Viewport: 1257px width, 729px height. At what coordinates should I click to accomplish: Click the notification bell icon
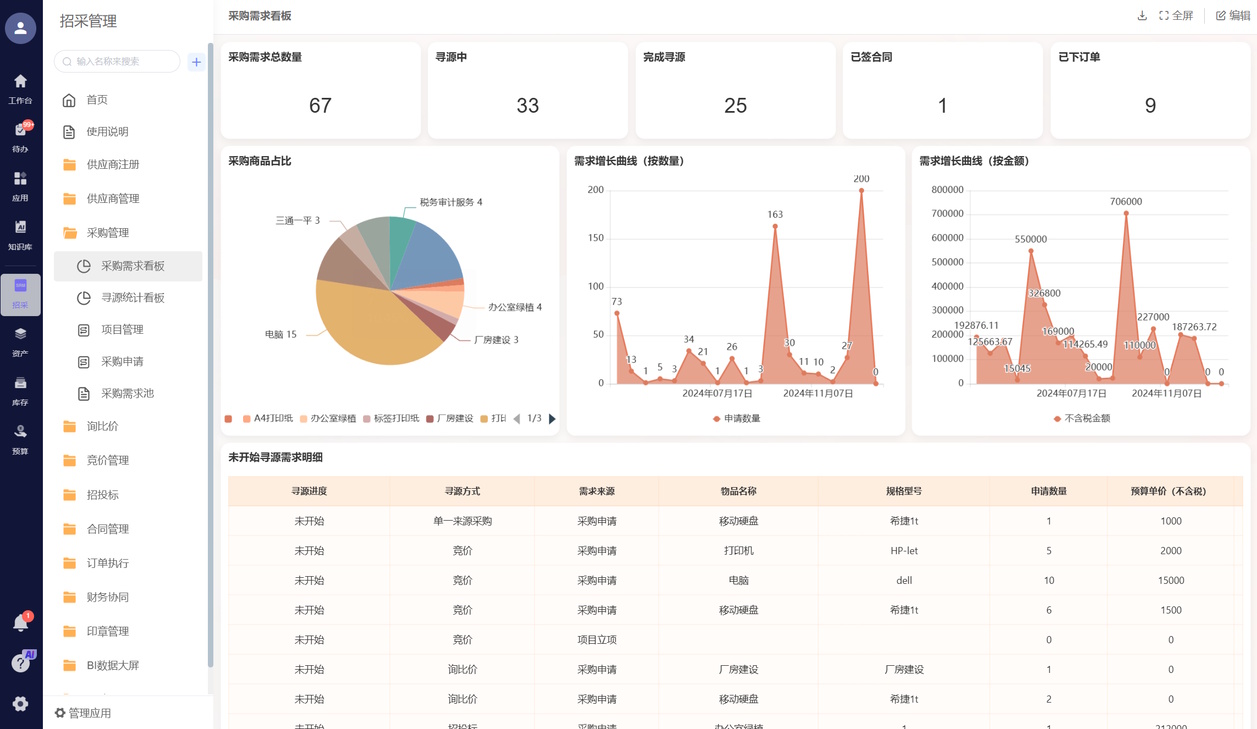click(20, 623)
